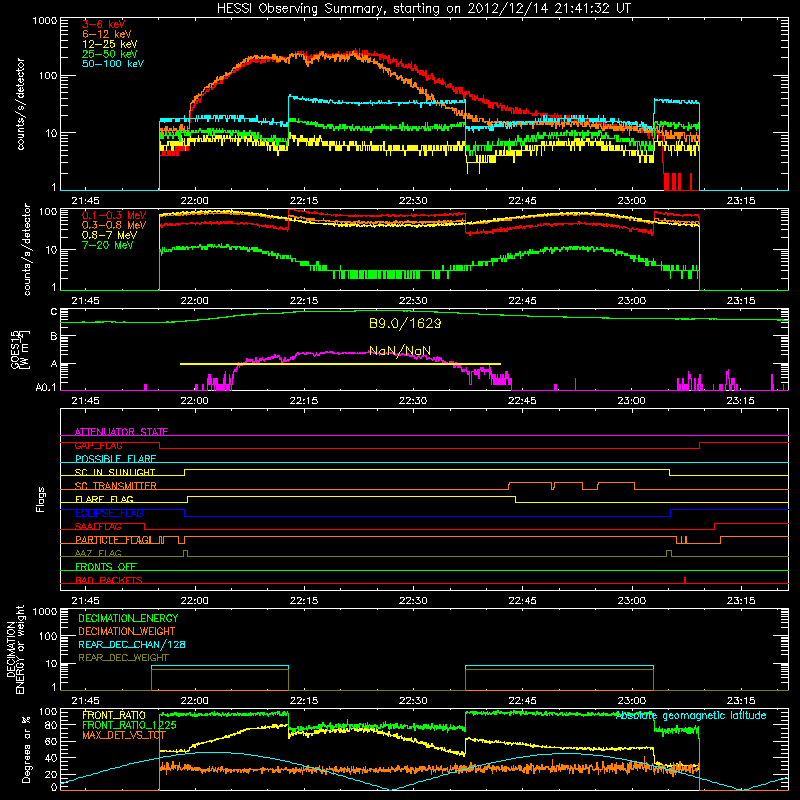Viewport: 800px width, 800px height.
Task: Select the PARTICLE_FLAG label
Action: [x=113, y=540]
